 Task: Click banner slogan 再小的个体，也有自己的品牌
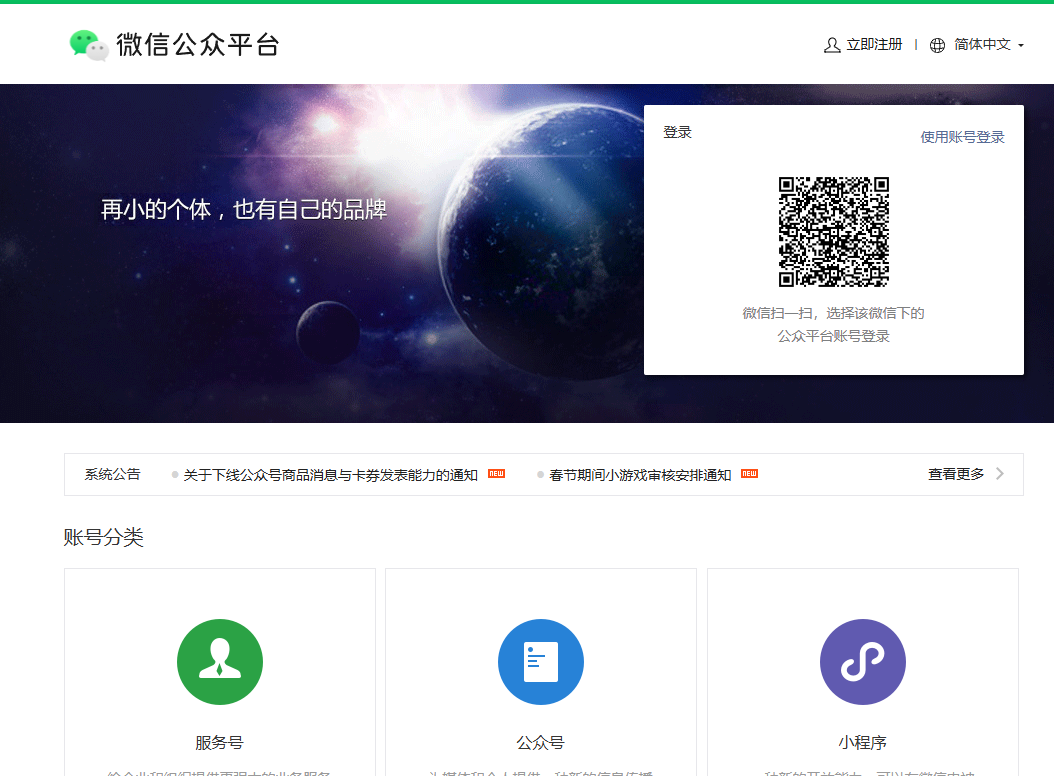point(244,210)
